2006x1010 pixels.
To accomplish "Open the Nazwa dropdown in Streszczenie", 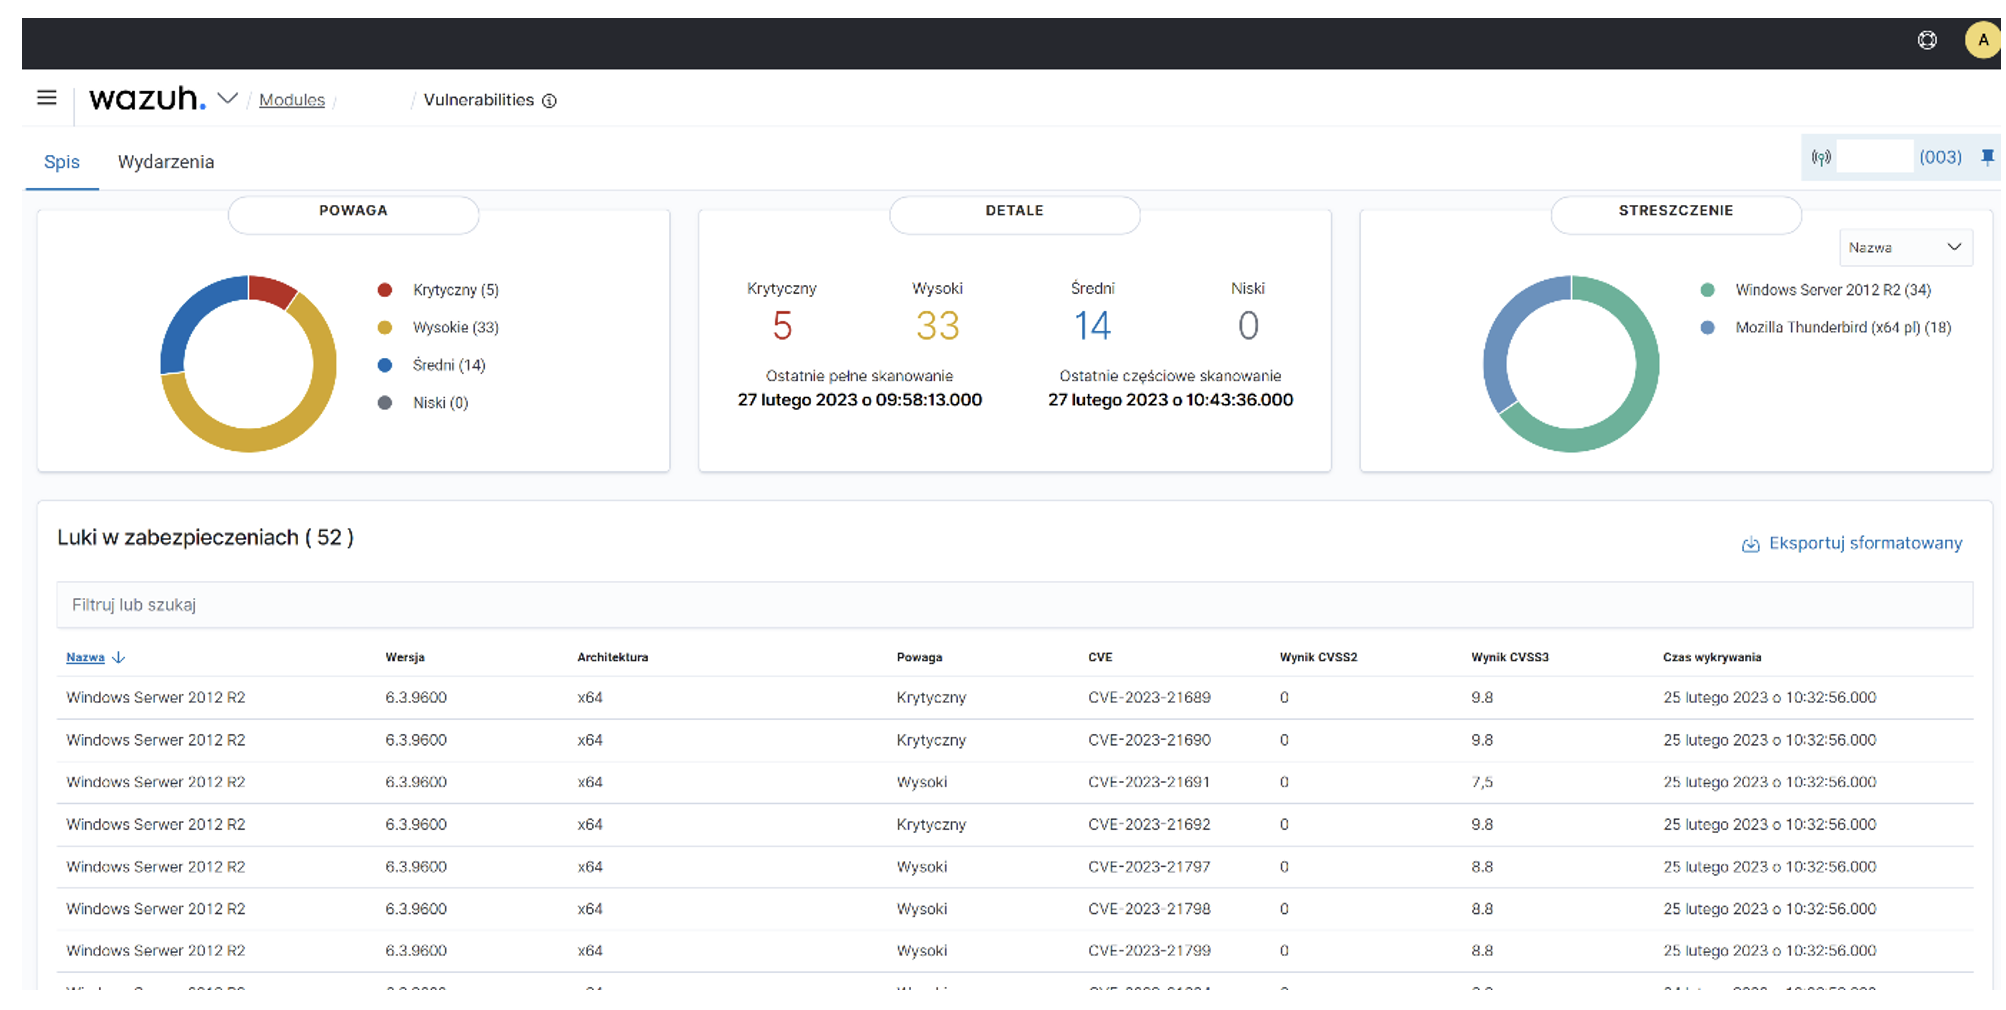I will tap(1905, 248).
